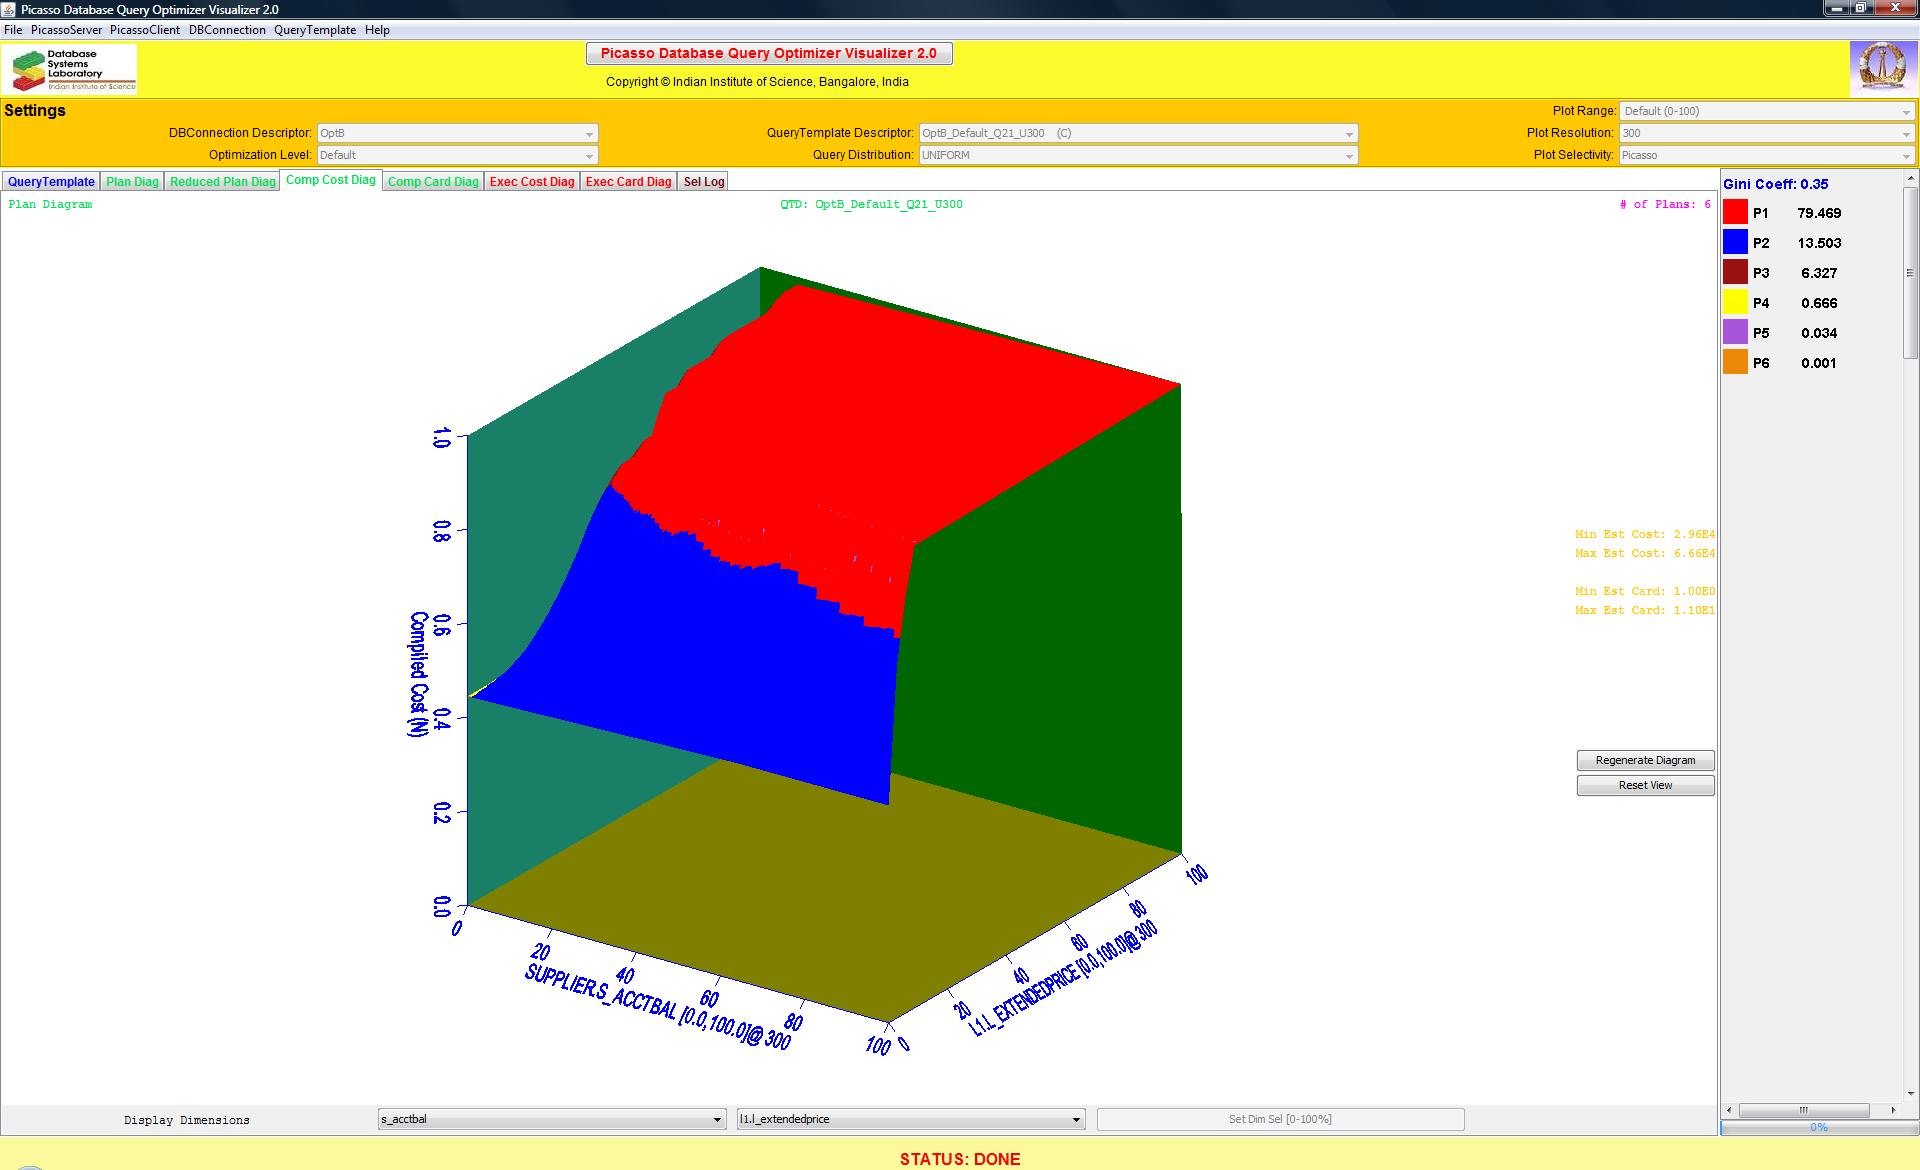Click the yellow P4 plan swatch
The image size is (1920, 1170).
tap(1735, 302)
